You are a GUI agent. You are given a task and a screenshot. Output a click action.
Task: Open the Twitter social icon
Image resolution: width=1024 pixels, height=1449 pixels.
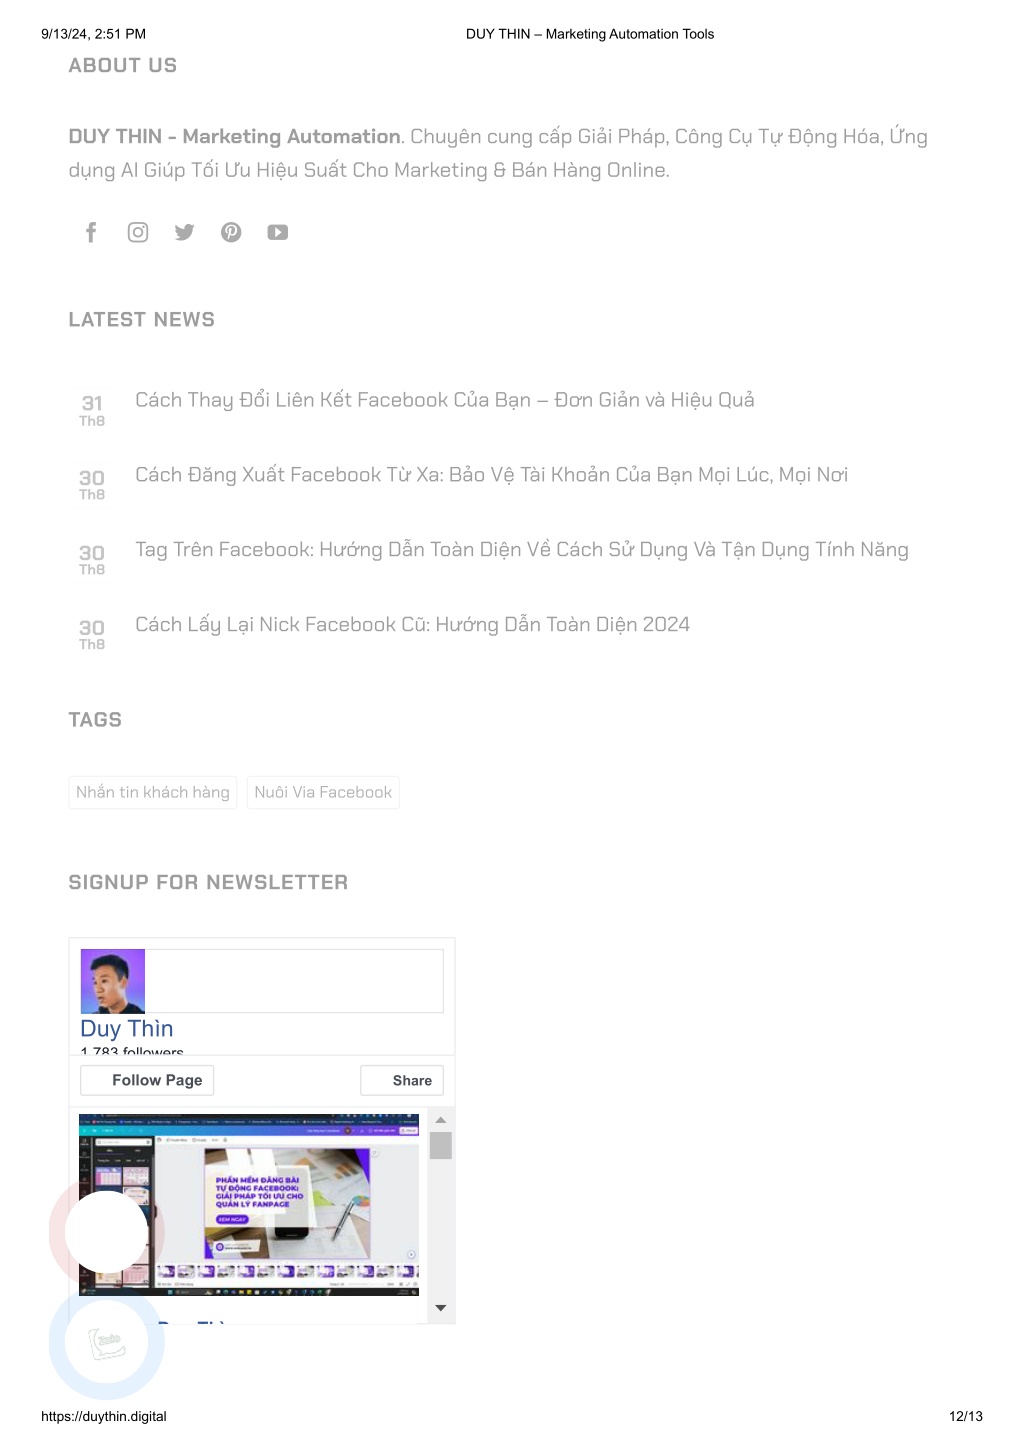(184, 233)
